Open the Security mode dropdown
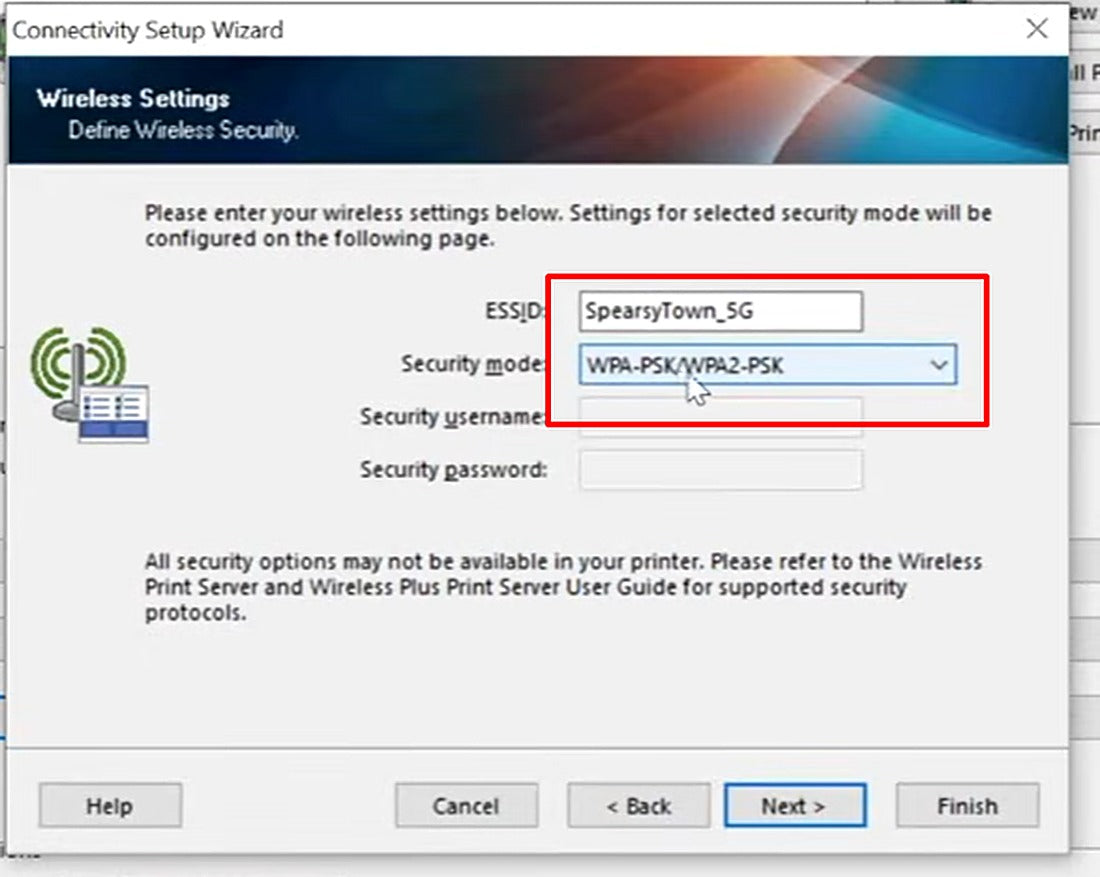The height and width of the screenshot is (877, 1100). point(767,365)
